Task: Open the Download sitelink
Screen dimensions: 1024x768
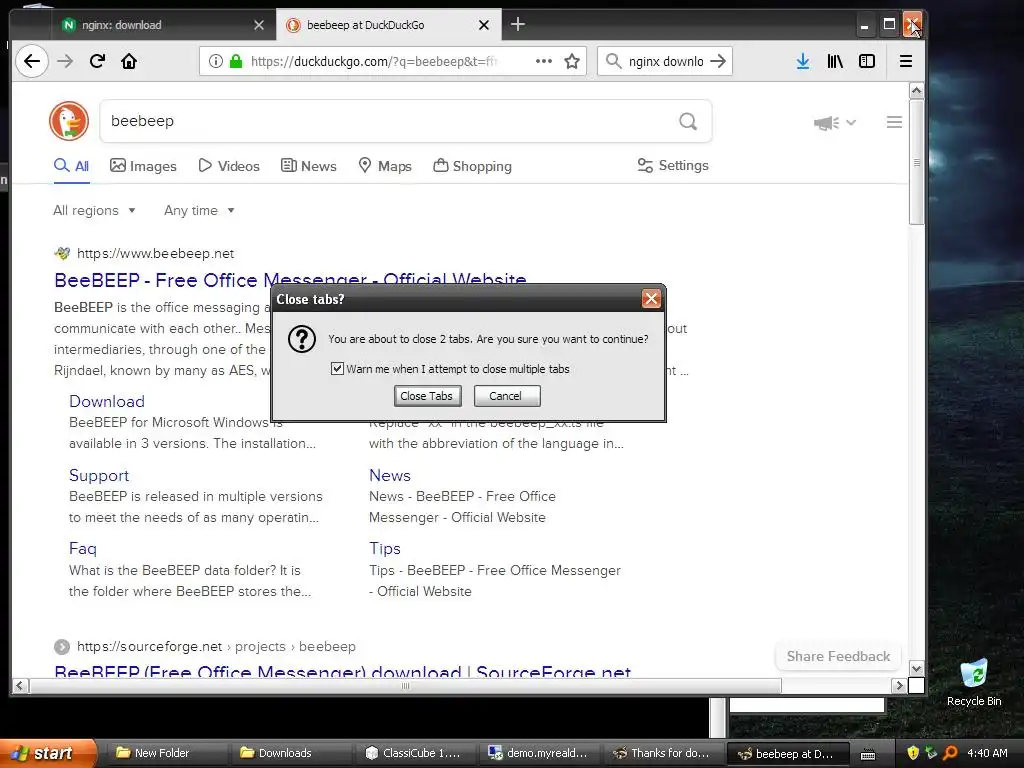Action: [x=107, y=401]
